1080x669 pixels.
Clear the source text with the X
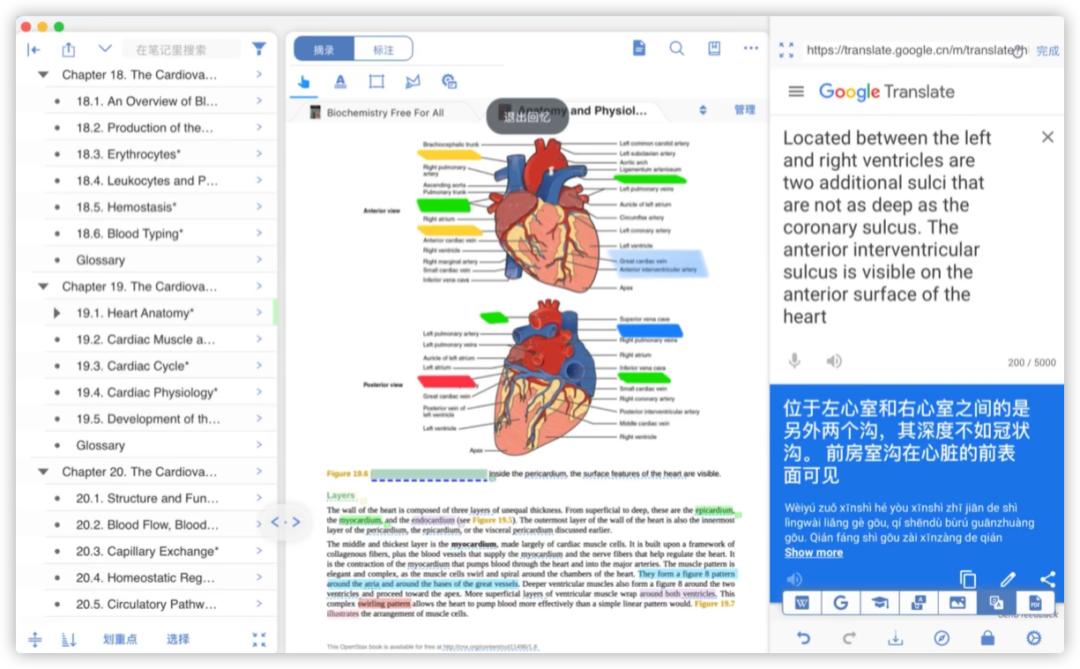[1048, 137]
